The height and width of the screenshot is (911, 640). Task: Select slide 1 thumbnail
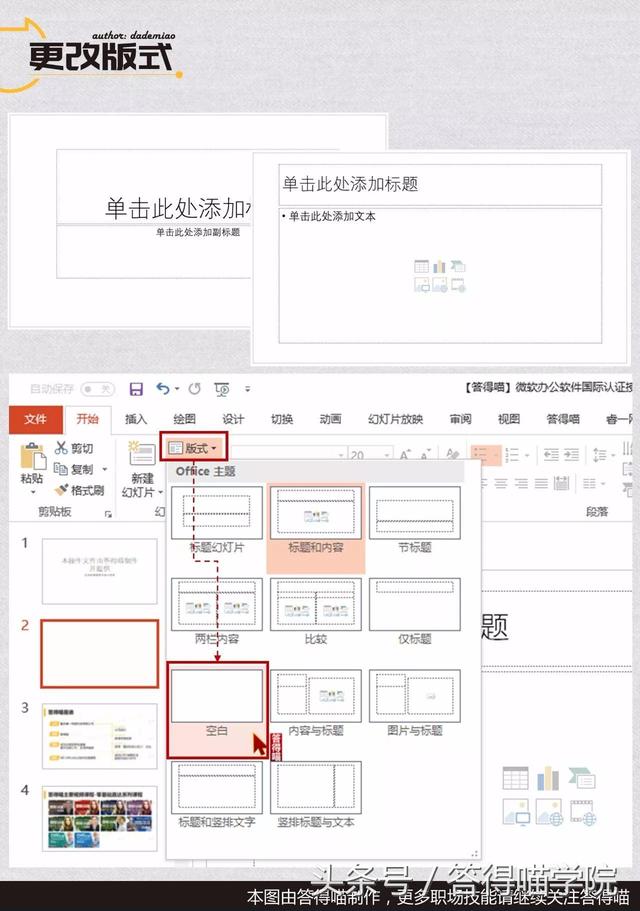click(x=99, y=571)
